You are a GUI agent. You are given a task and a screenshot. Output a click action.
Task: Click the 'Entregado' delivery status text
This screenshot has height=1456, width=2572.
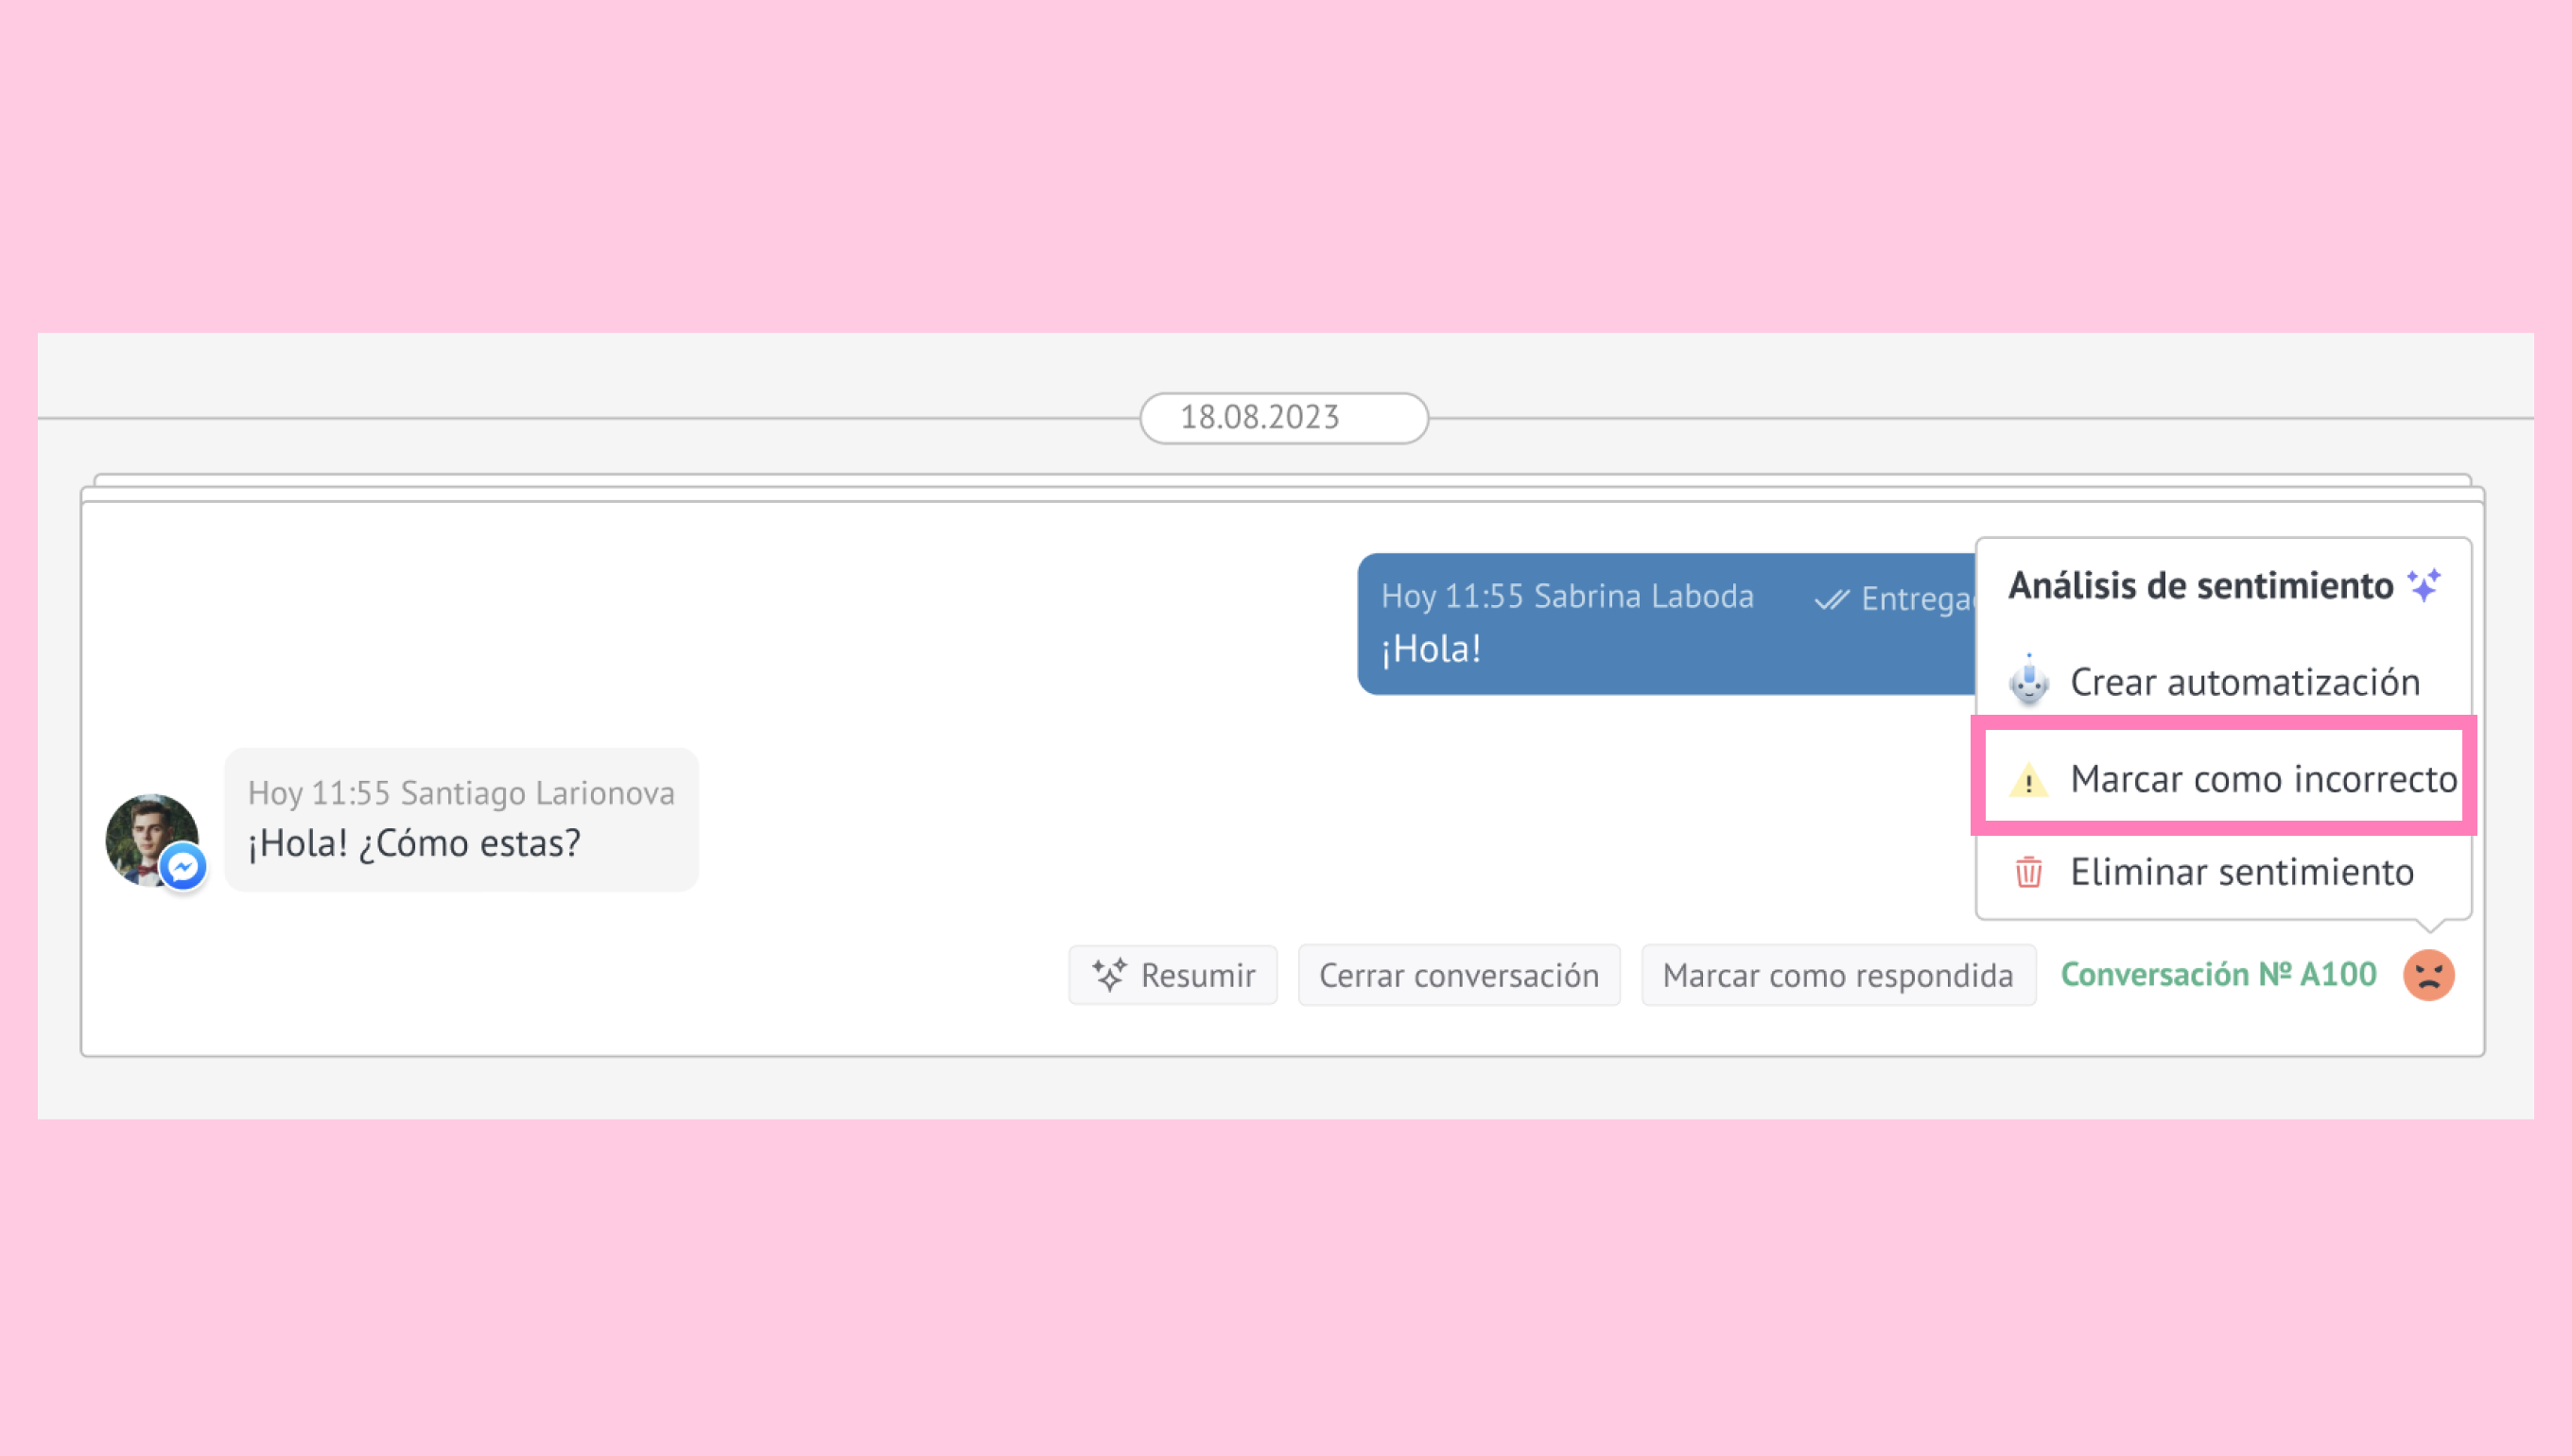pyautogui.click(x=1918, y=599)
